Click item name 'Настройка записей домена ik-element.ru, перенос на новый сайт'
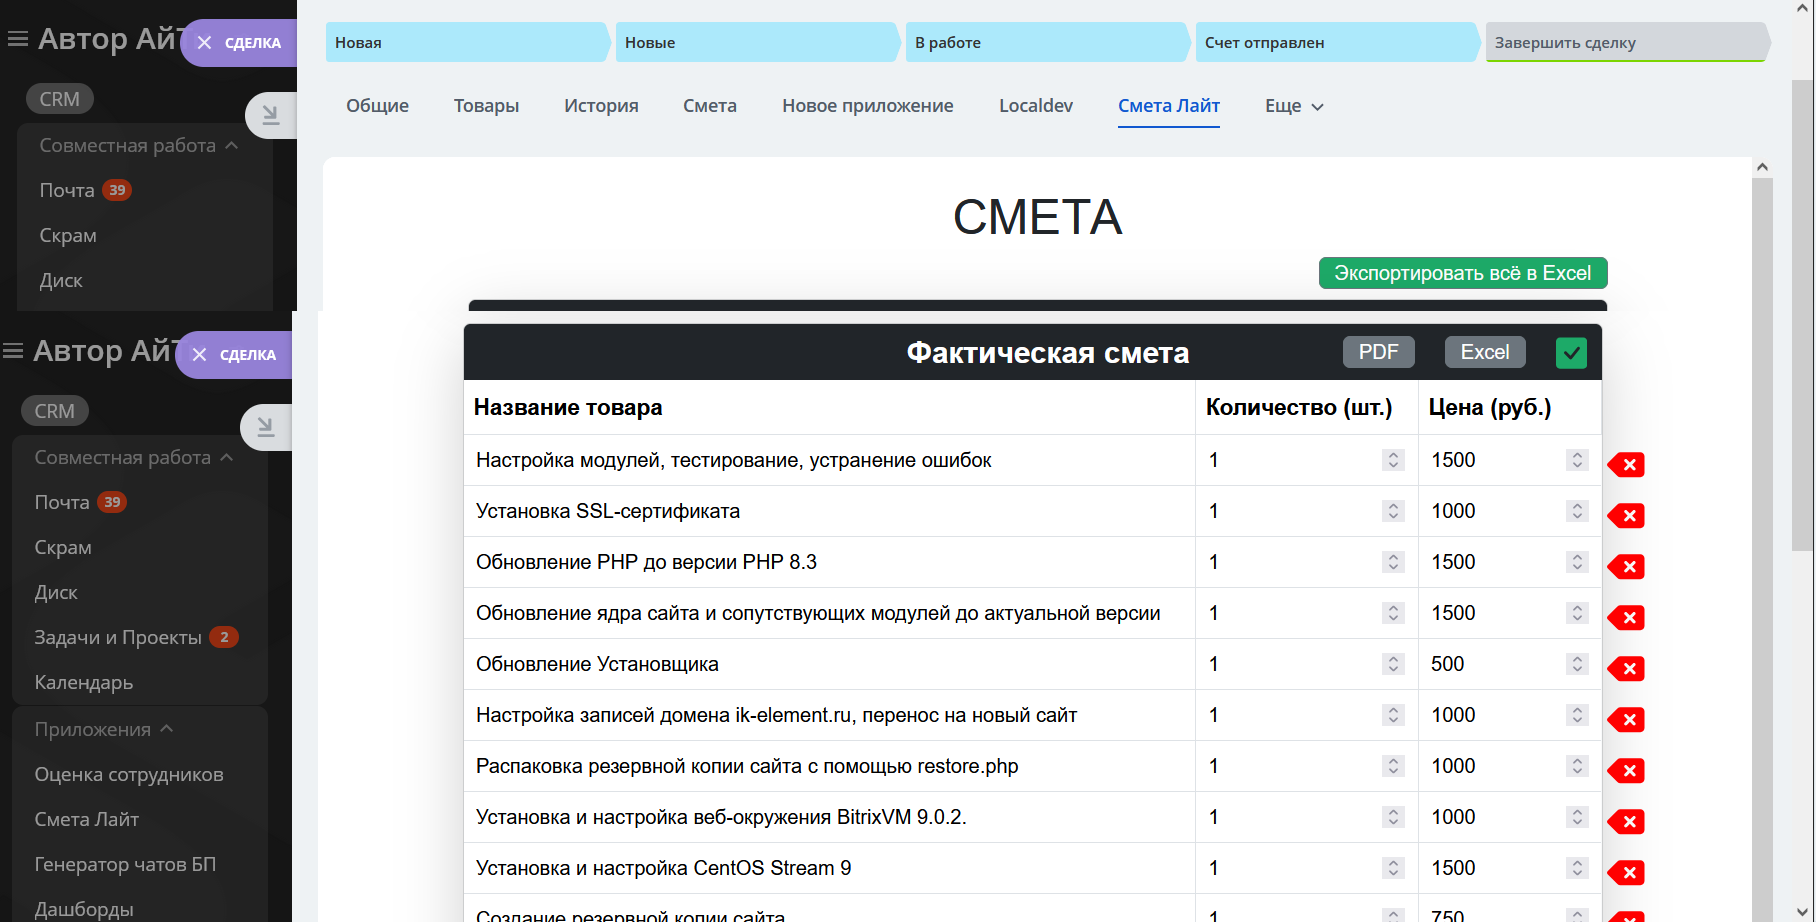Image resolution: width=1816 pixels, height=922 pixels. click(x=776, y=715)
